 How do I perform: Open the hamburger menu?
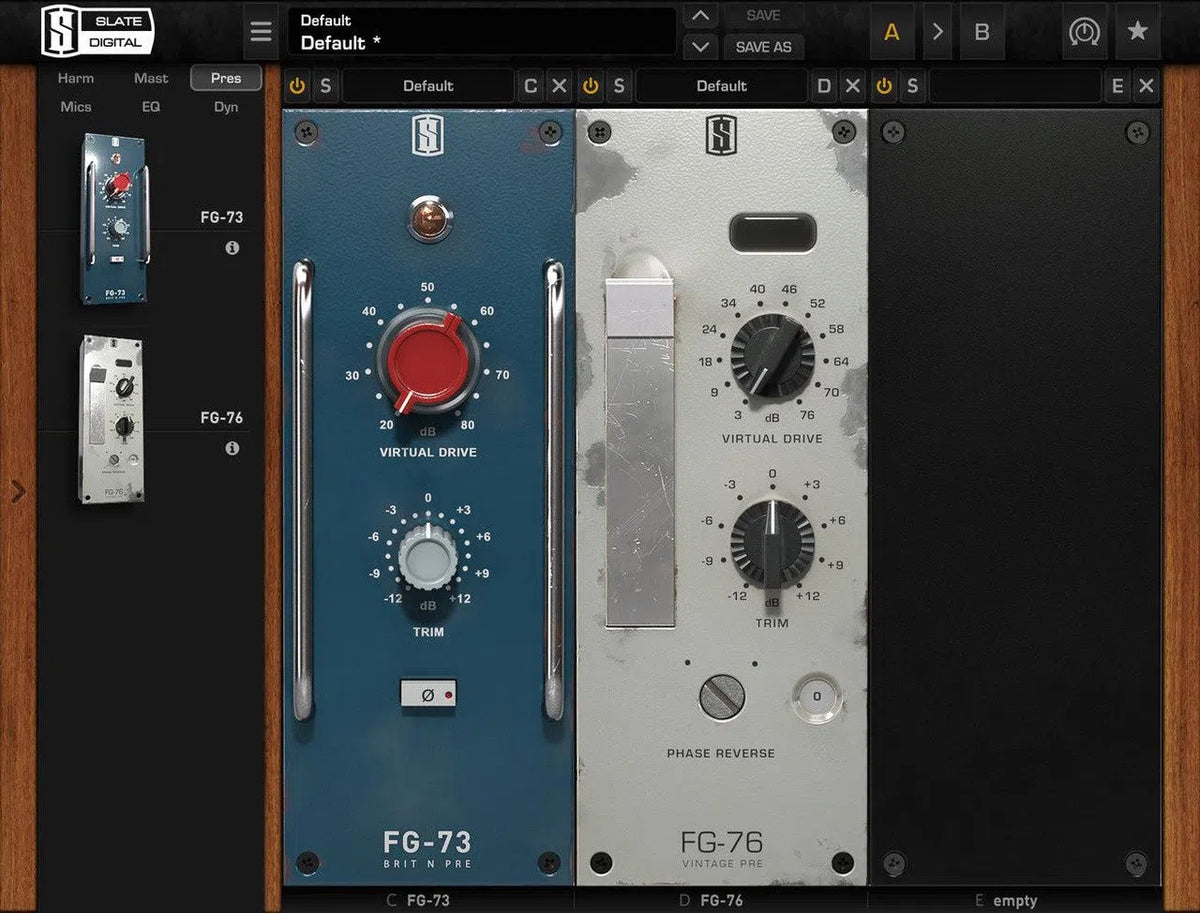pos(261,31)
